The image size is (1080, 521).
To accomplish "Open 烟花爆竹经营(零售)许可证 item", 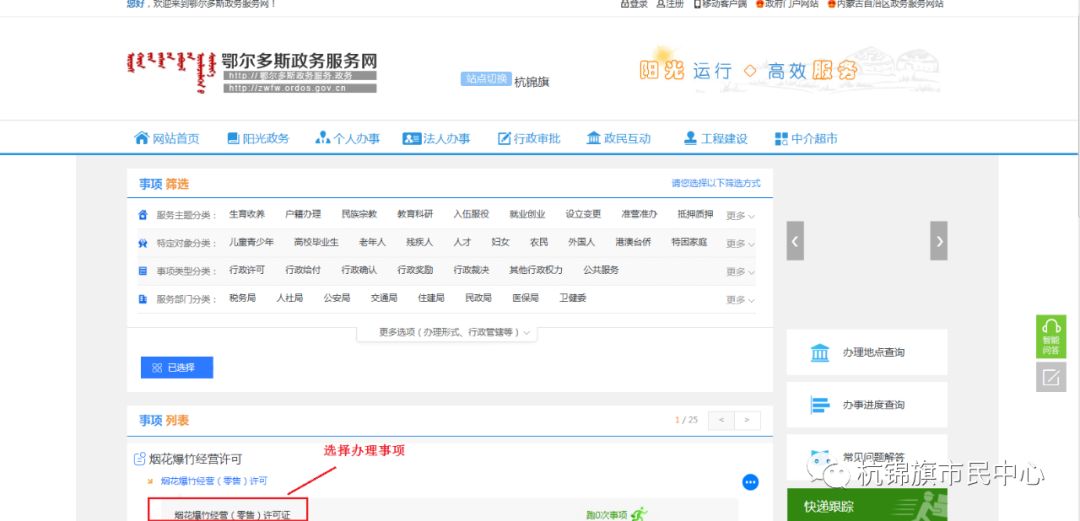I will (228, 515).
